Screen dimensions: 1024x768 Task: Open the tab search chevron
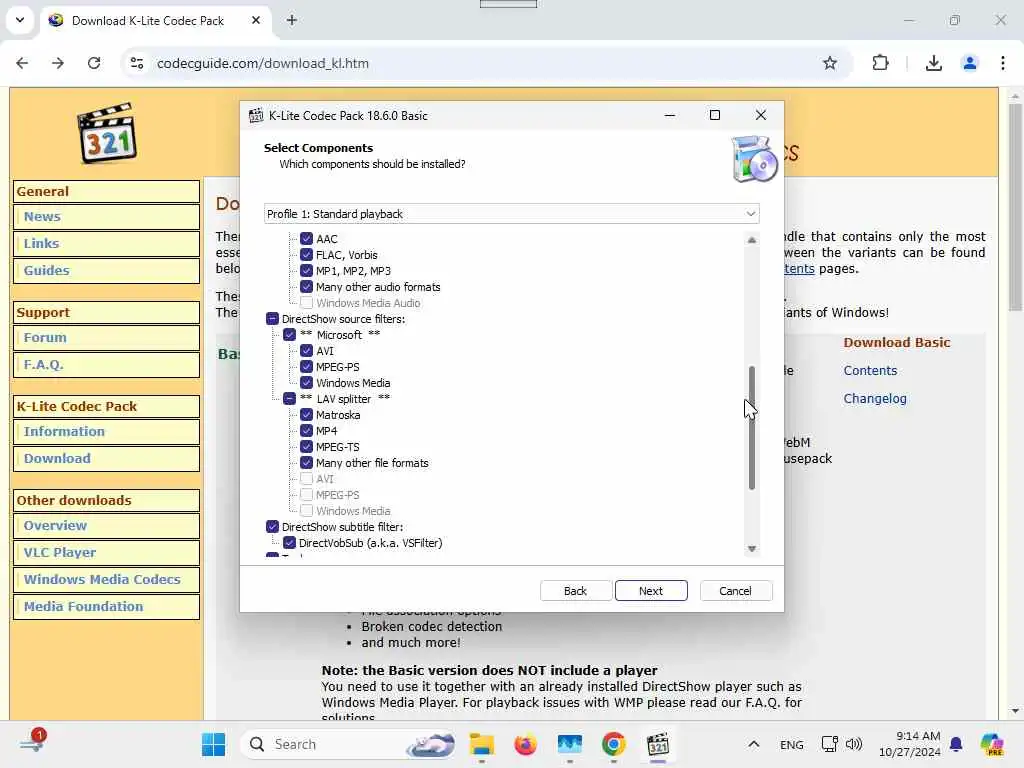tap(20, 20)
